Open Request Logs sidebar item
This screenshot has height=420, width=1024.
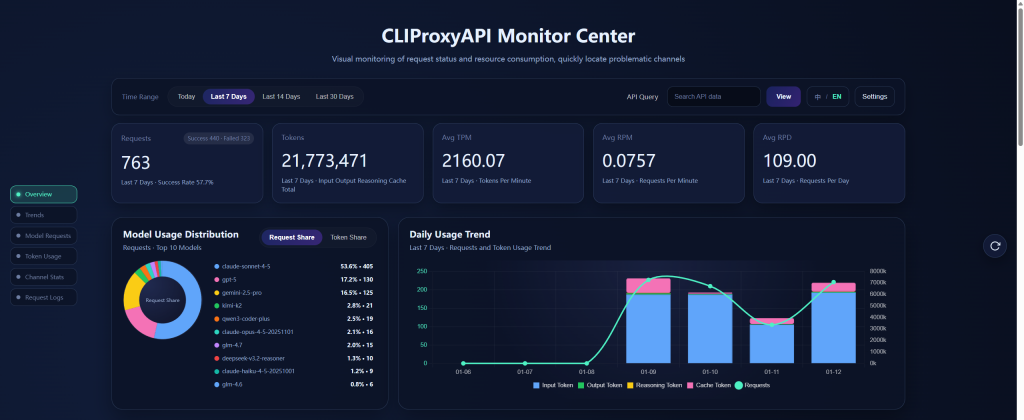pos(44,297)
